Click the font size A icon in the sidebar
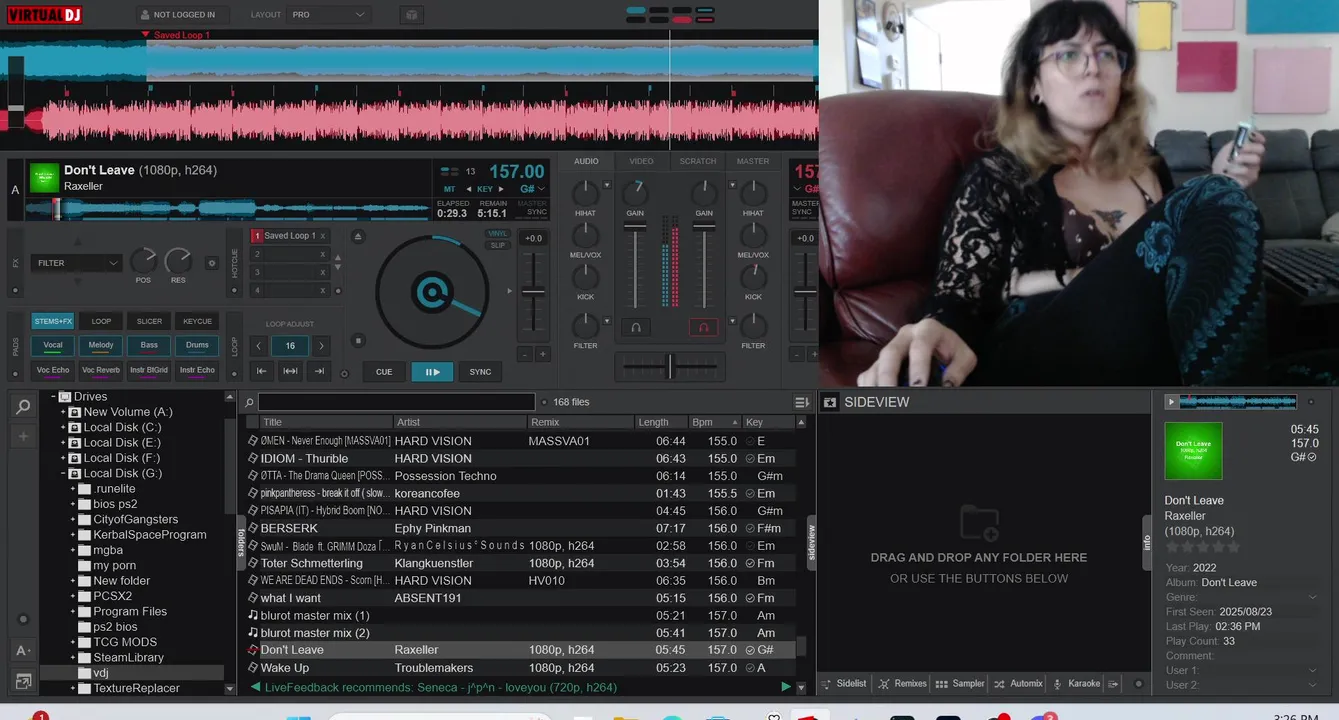 (x=22, y=650)
